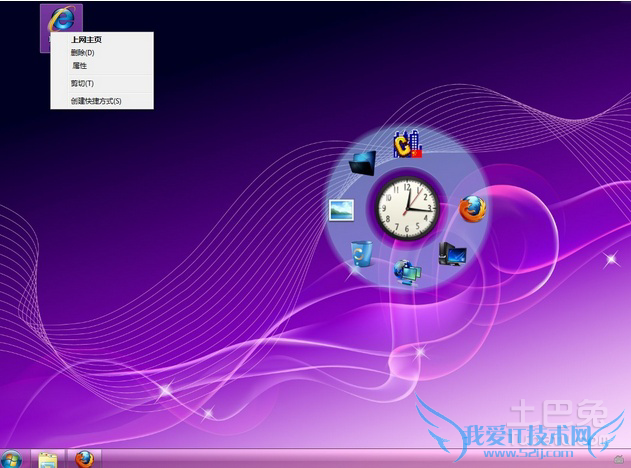
Task: Open the network computers icon in the dock
Action: tap(406, 270)
